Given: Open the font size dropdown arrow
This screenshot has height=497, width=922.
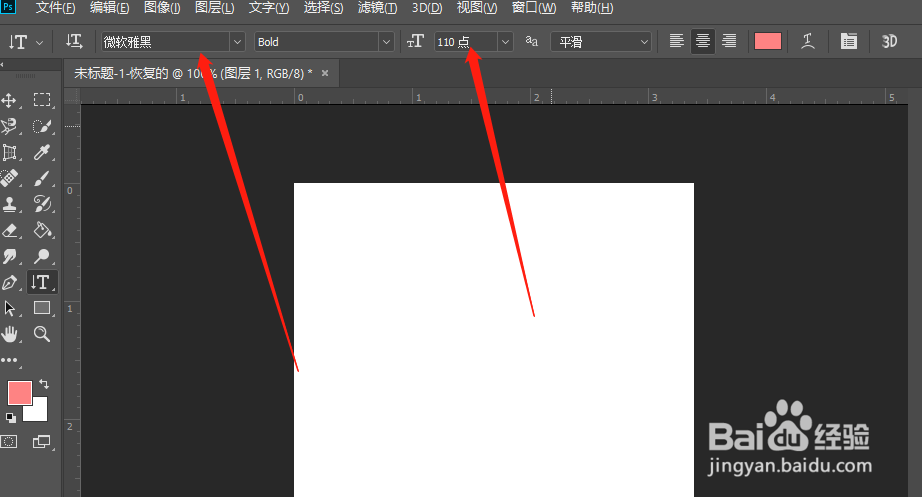Looking at the screenshot, I should 505,42.
